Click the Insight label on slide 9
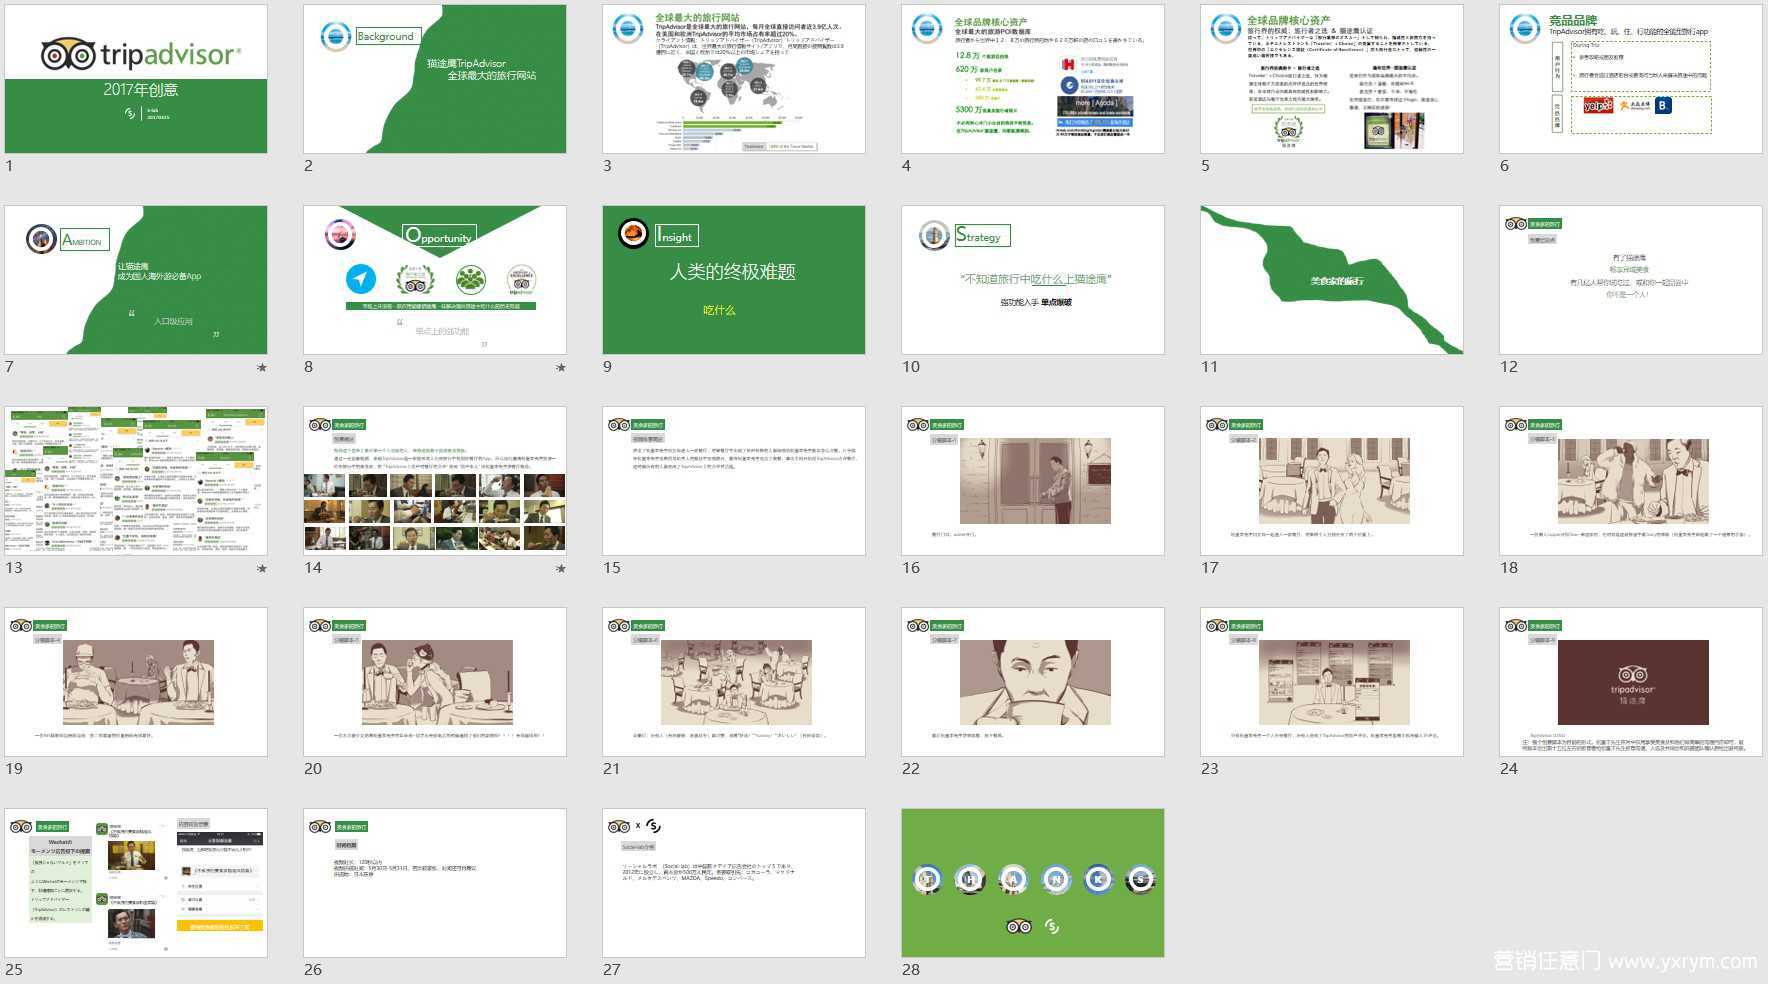This screenshot has height=984, width=1768. pyautogui.click(x=675, y=235)
